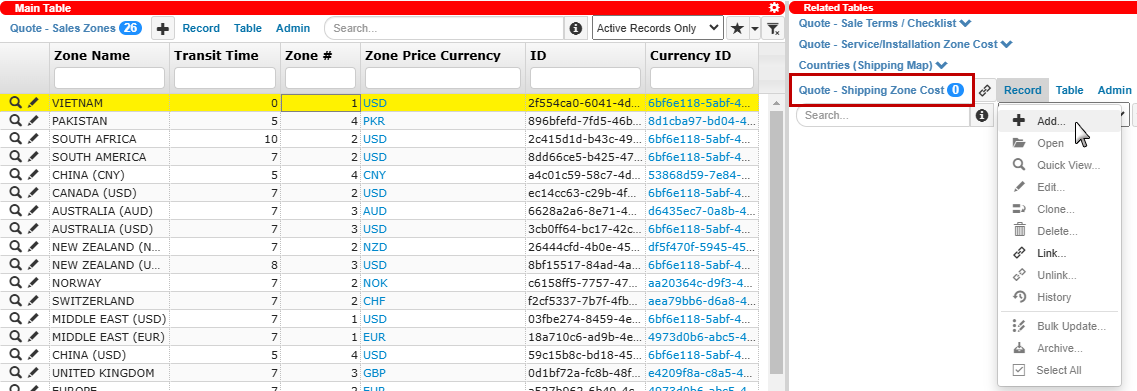The image size is (1137, 391).
Task: Click the GBP currency link
Action: pyautogui.click(x=375, y=373)
